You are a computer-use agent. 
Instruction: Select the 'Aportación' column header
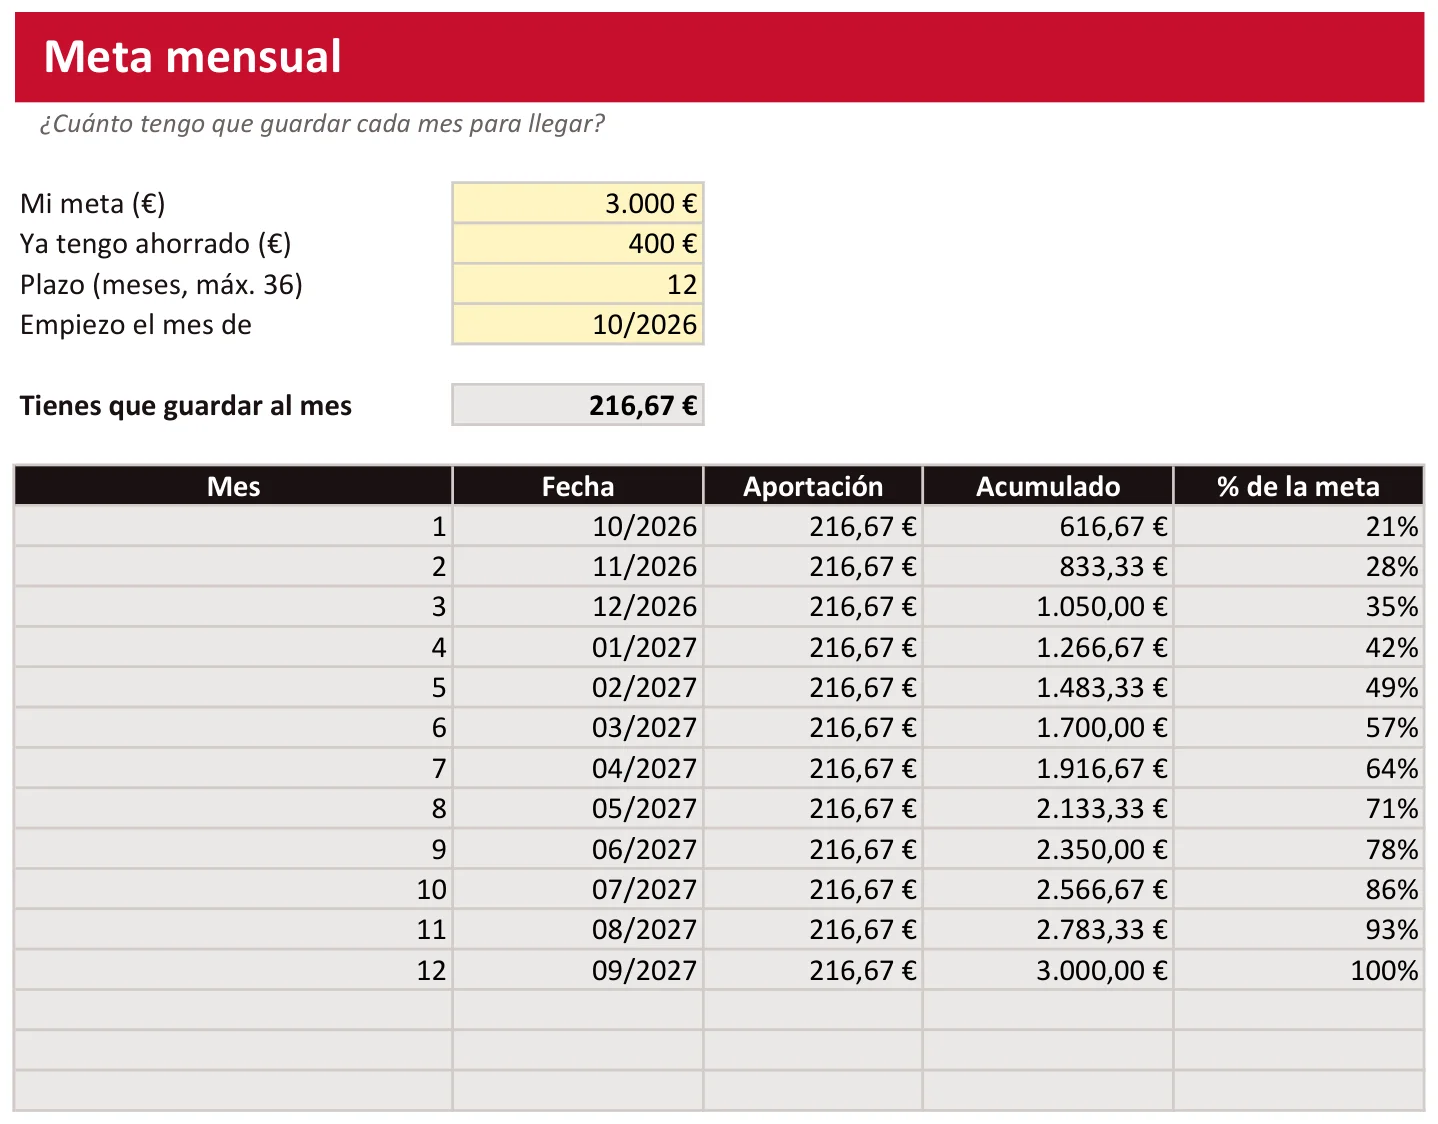(813, 486)
